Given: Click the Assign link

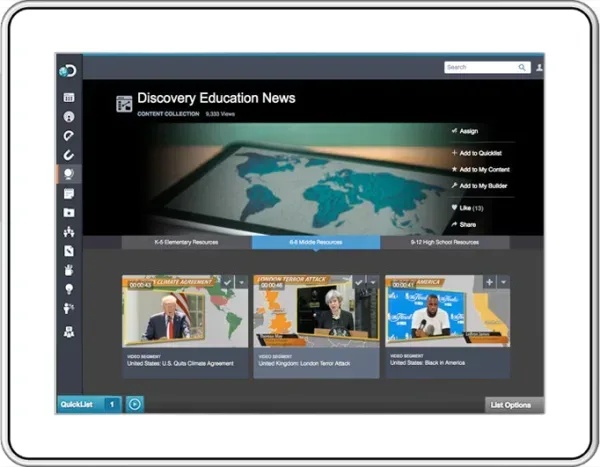Looking at the screenshot, I should click(467, 130).
